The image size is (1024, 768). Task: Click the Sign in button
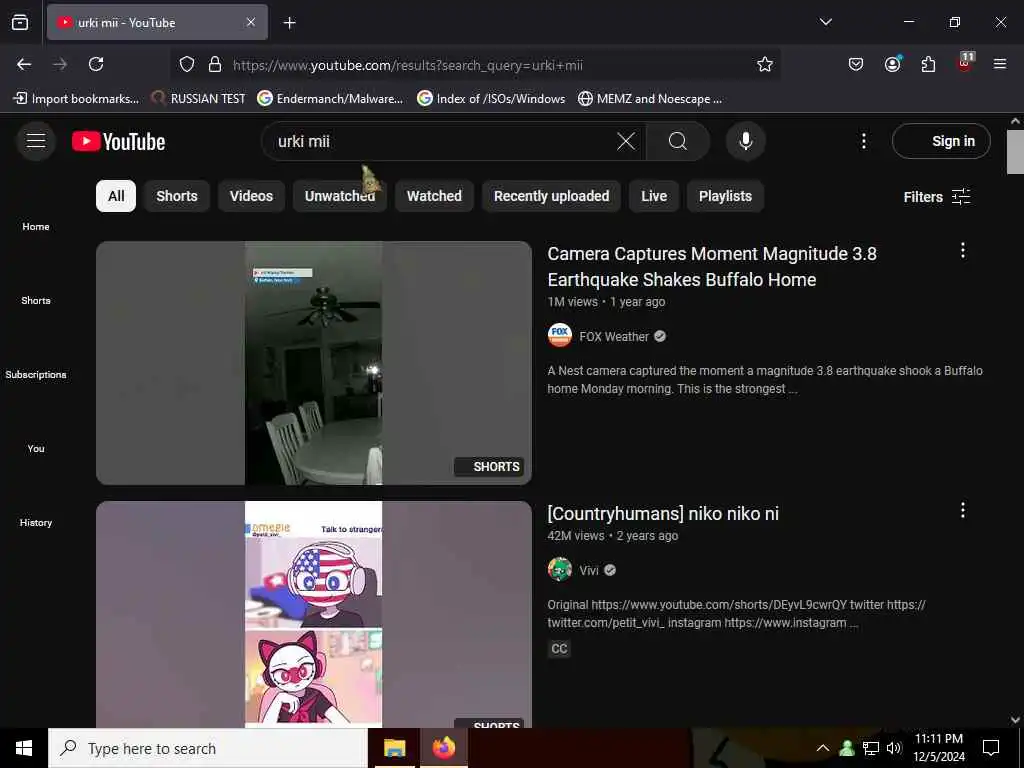pos(941,141)
